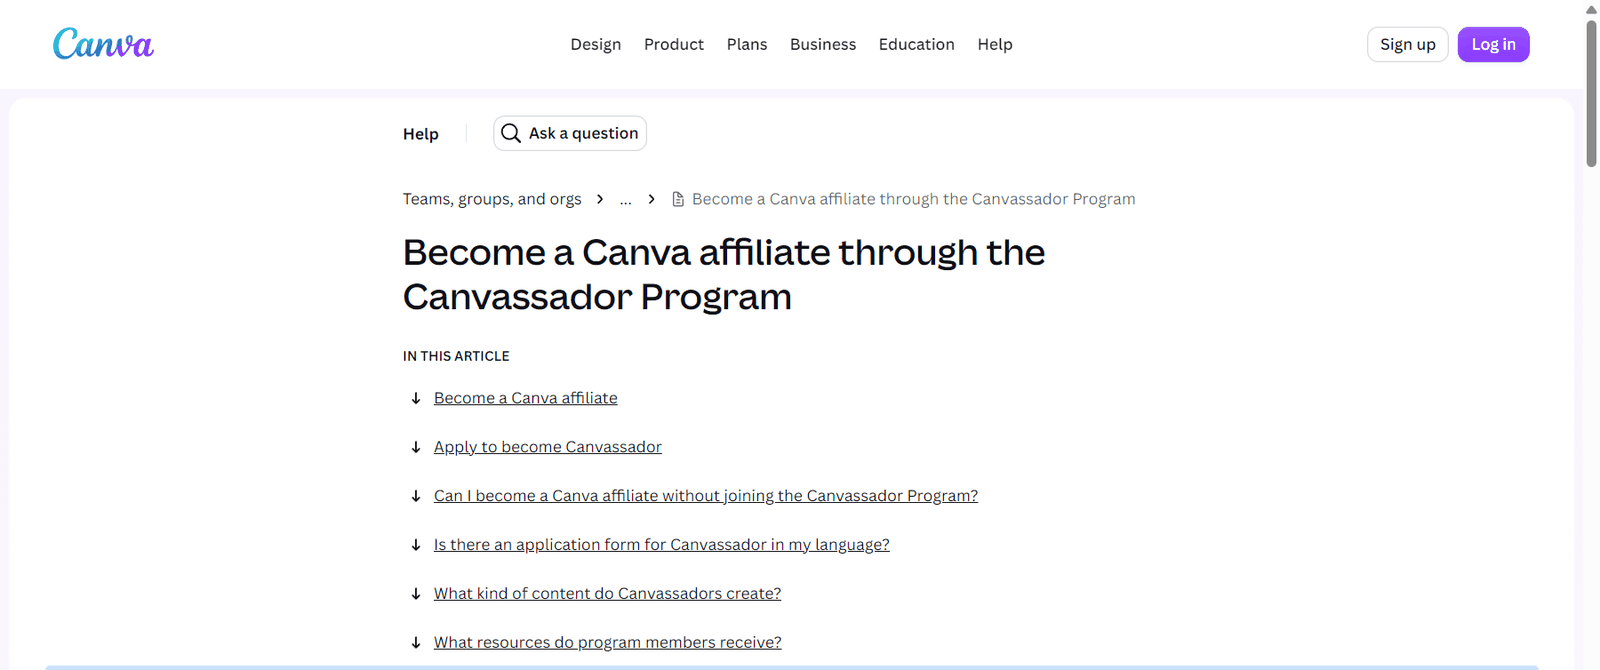This screenshot has width=1600, height=670.
Task: Click the Ask a question search field
Action: pos(570,133)
